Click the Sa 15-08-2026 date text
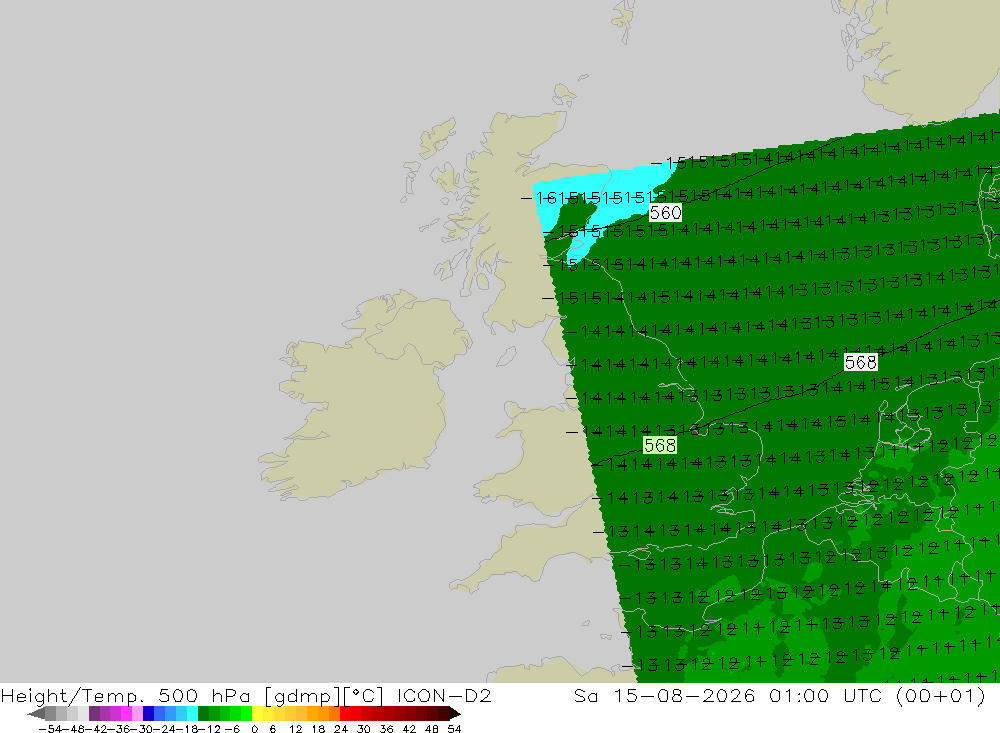Screen dimensions: 1000x733 coord(664,695)
